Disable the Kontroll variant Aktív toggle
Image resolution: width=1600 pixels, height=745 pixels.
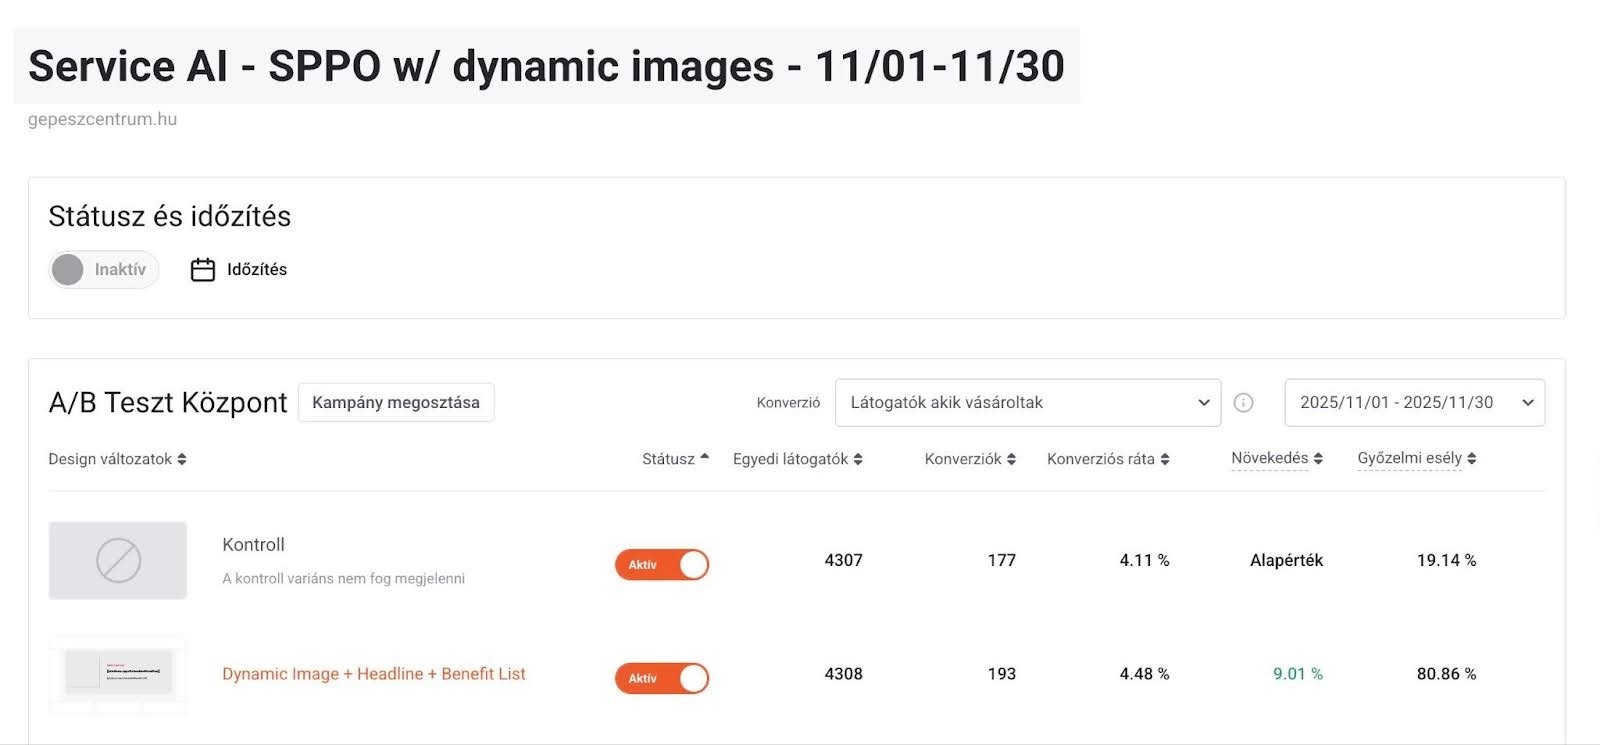[662, 564]
